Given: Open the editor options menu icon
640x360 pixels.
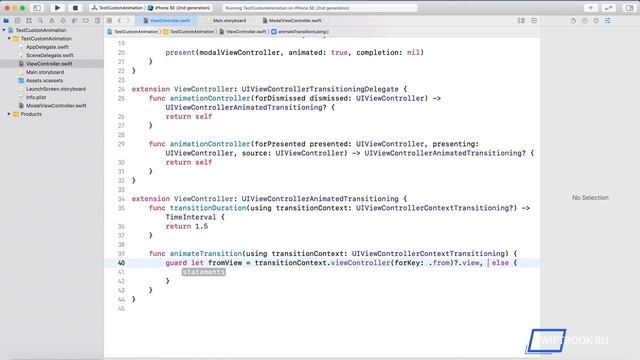Looking at the screenshot, I should pyautogui.click(x=521, y=20).
